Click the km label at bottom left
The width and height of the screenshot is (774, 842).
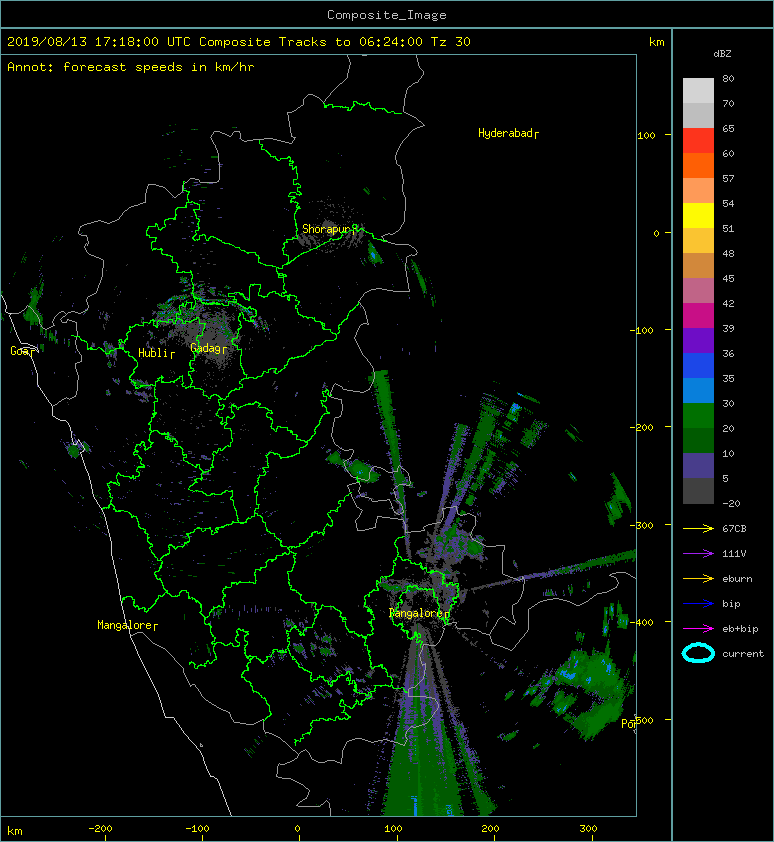tap(15, 831)
